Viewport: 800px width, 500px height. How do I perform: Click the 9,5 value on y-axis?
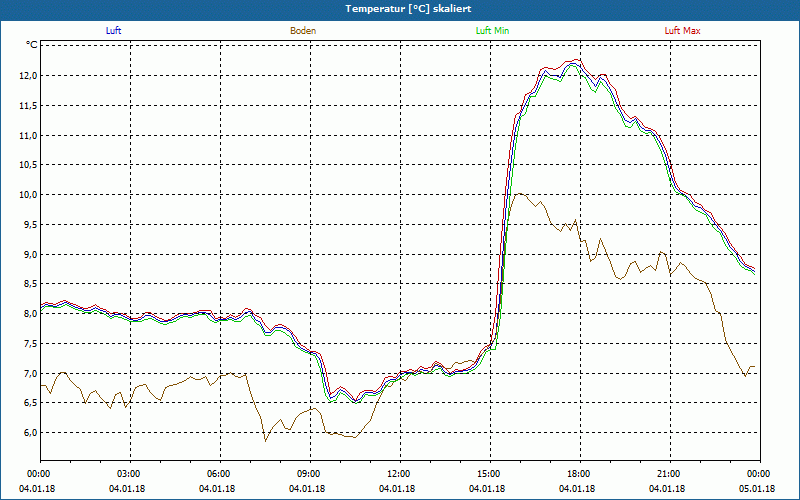pyautogui.click(x=30, y=224)
